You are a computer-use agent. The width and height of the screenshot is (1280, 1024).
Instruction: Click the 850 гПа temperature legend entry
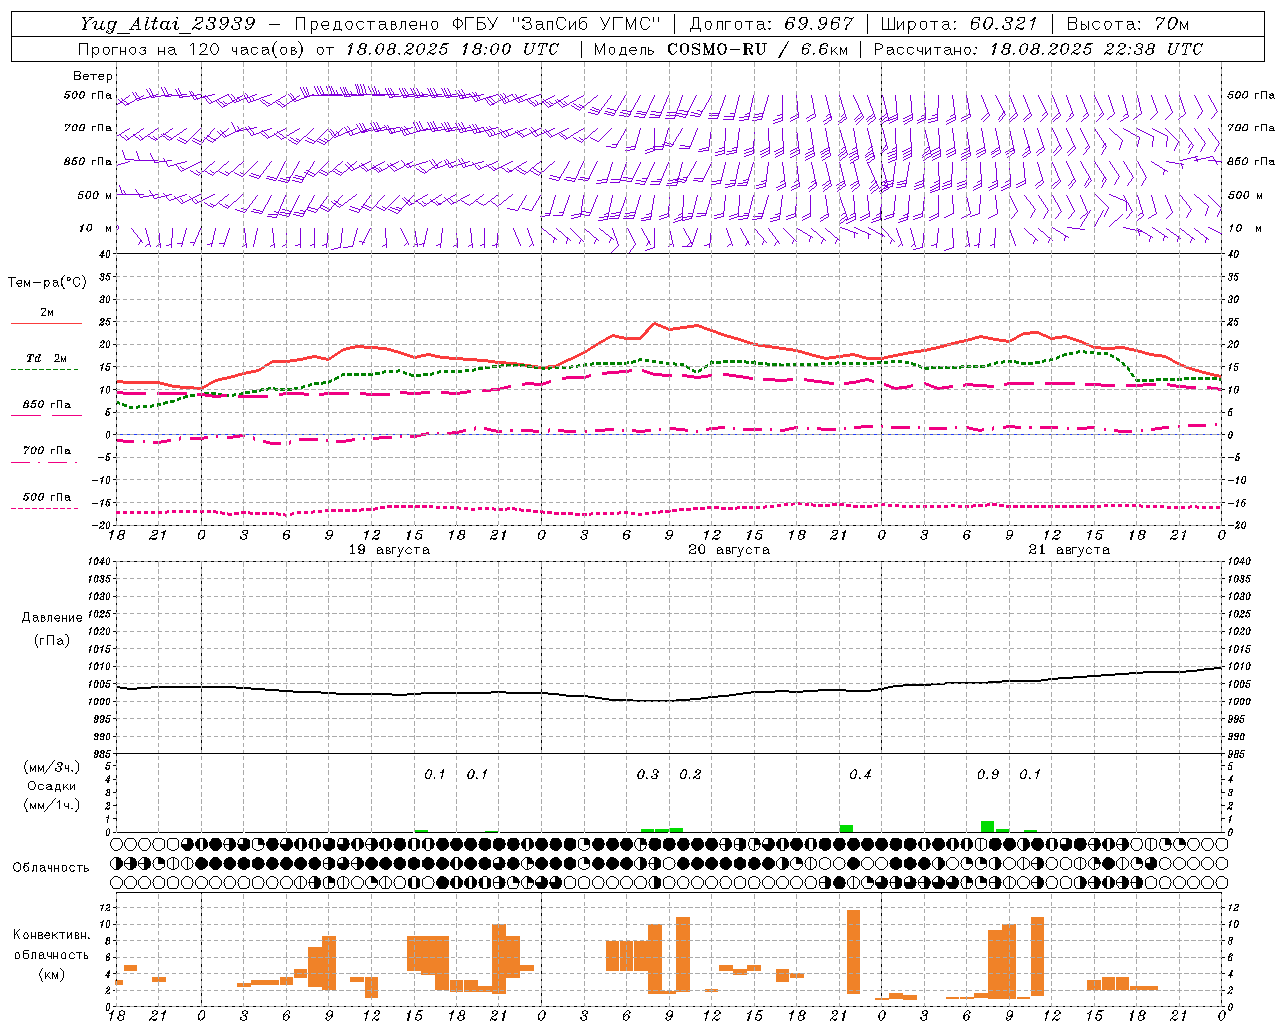pyautogui.click(x=46, y=405)
